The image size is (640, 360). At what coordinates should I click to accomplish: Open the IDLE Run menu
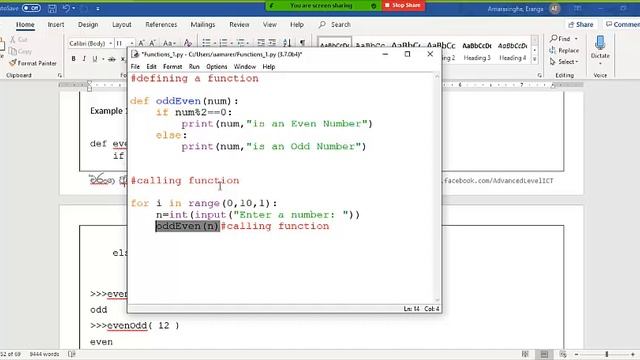click(x=194, y=67)
